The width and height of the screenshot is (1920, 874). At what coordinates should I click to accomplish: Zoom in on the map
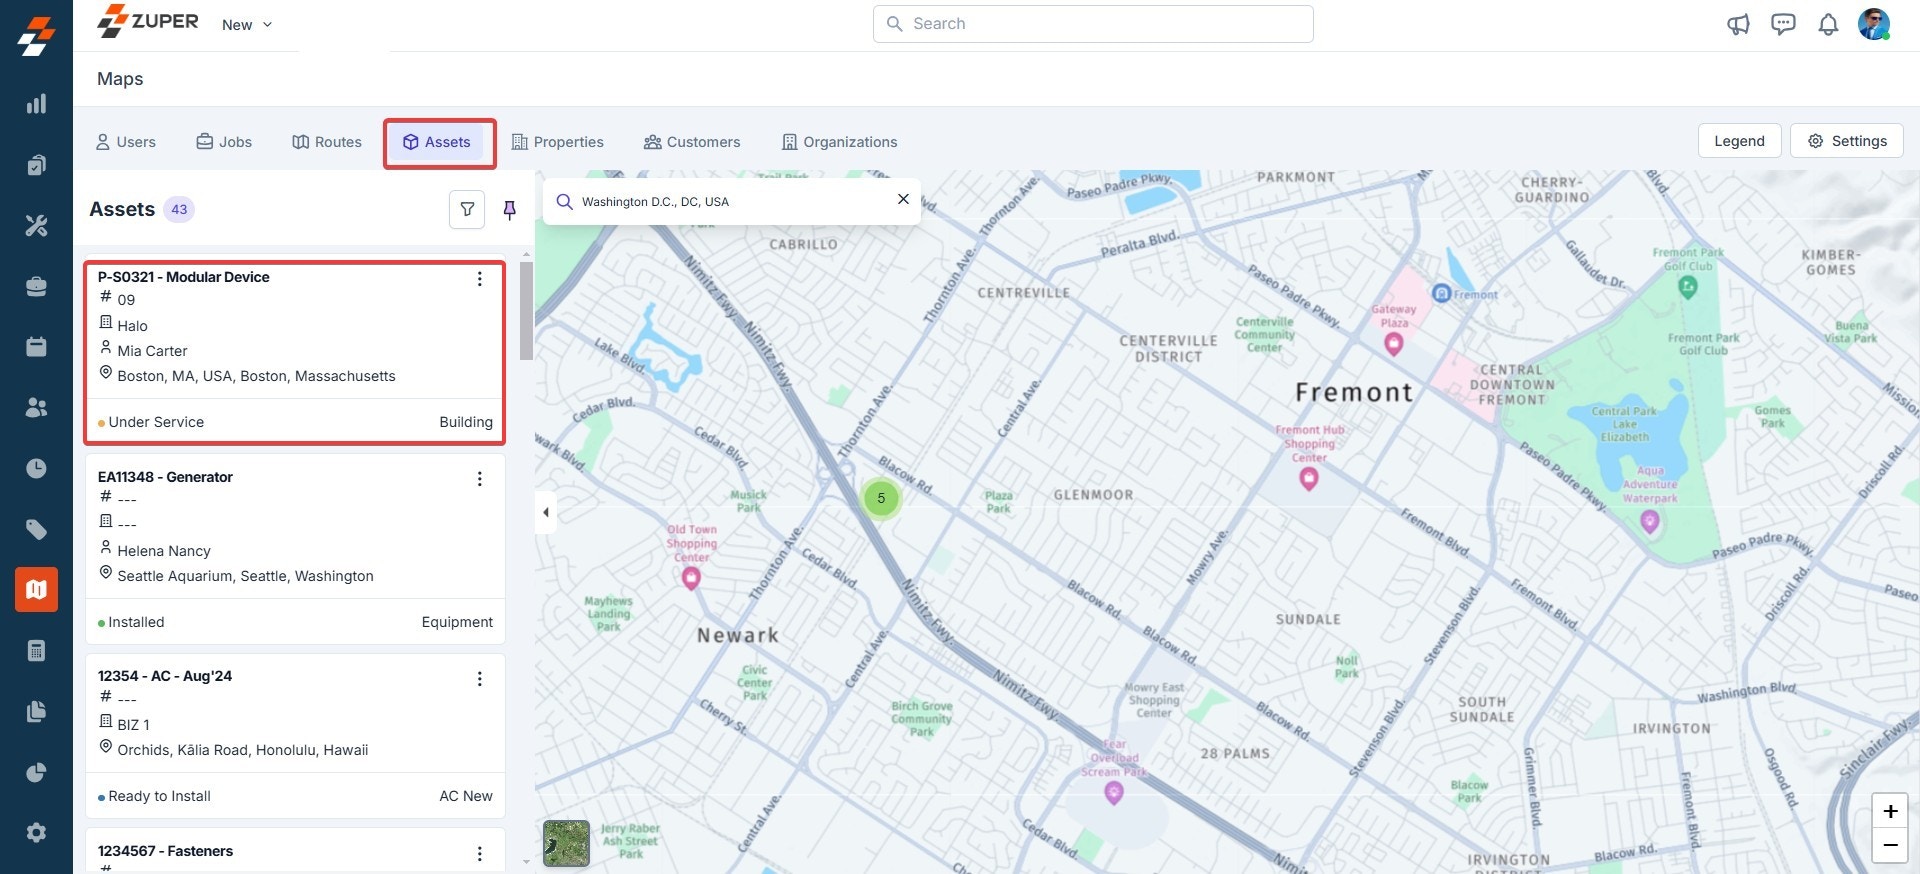(1890, 811)
